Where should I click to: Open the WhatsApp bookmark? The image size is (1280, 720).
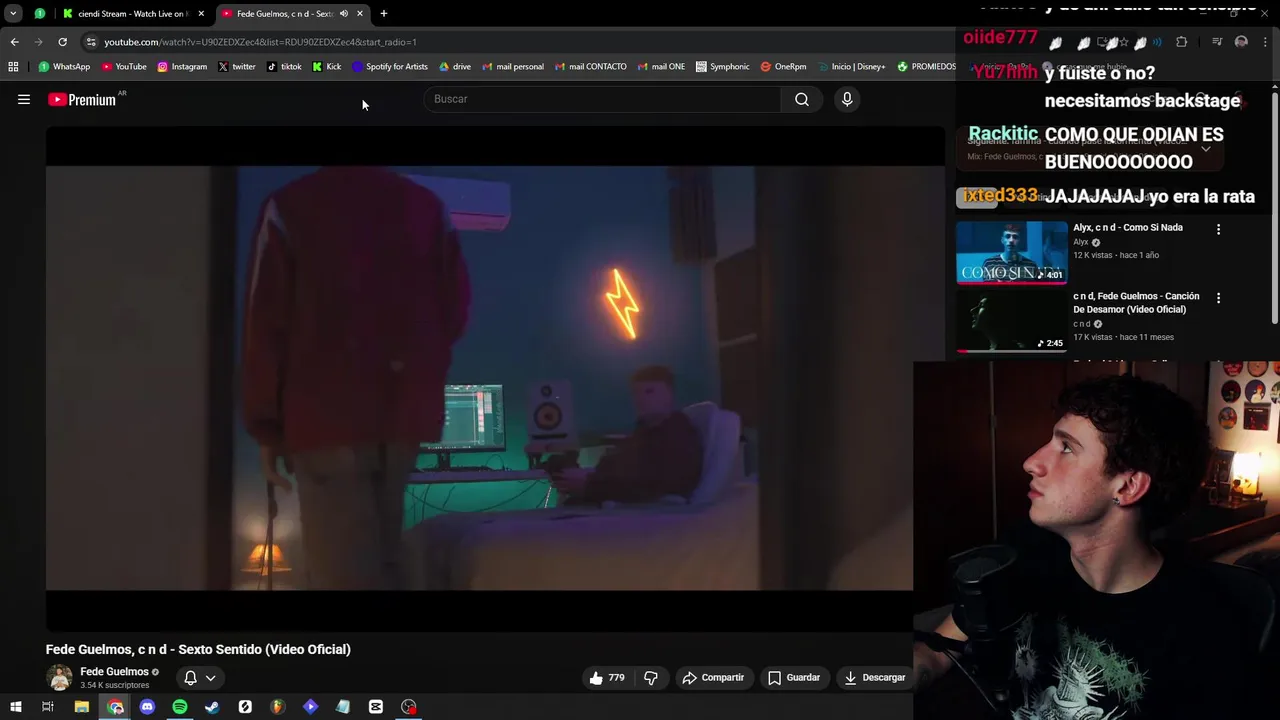point(65,67)
